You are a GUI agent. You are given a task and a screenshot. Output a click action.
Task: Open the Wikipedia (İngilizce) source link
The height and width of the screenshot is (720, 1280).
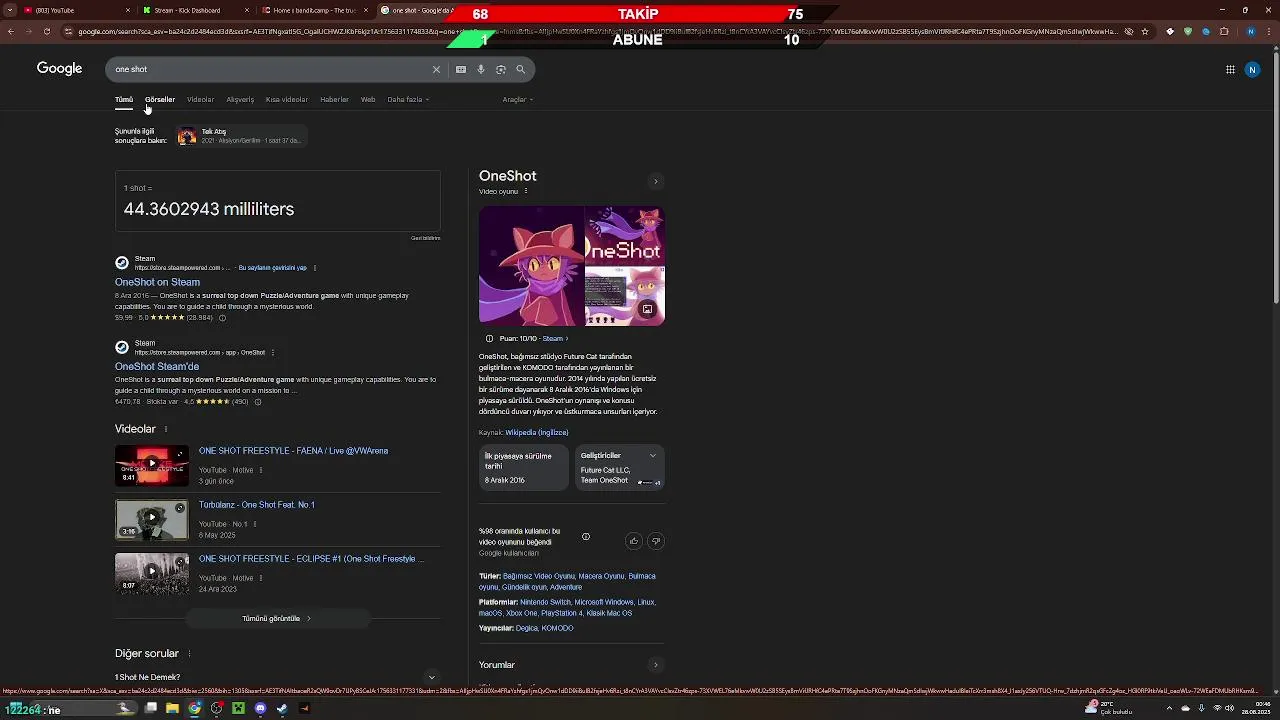coord(536,432)
